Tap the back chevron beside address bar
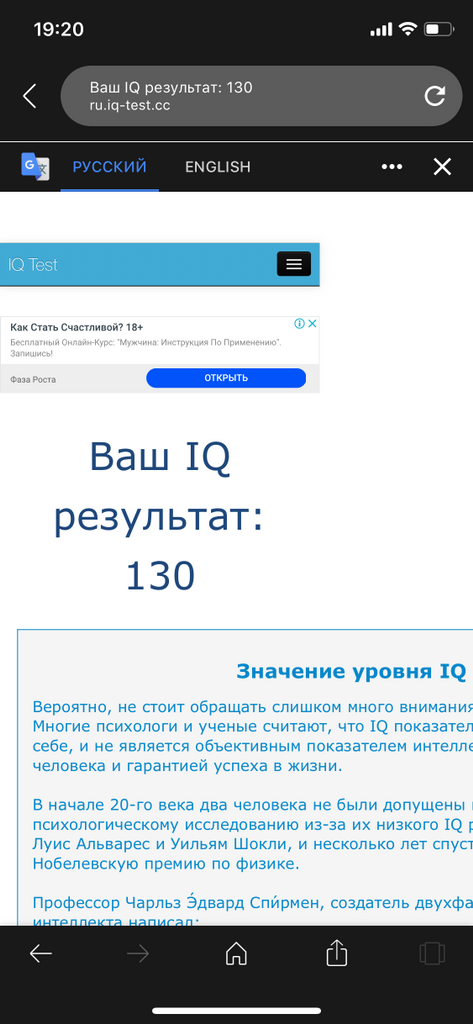This screenshot has width=473, height=1024. [x=29, y=96]
